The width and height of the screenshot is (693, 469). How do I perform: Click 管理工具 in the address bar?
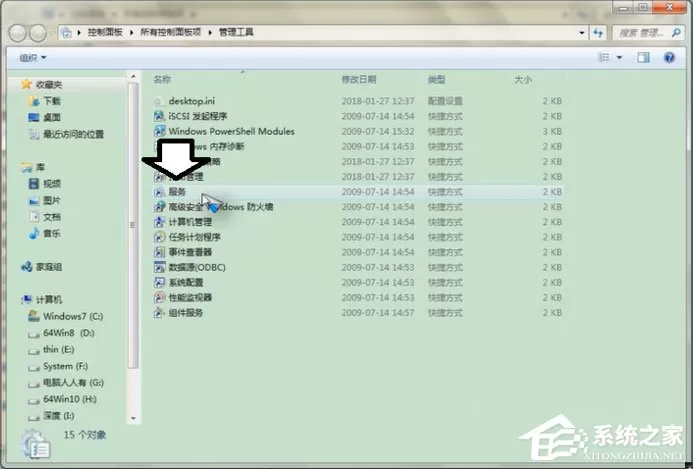point(236,32)
